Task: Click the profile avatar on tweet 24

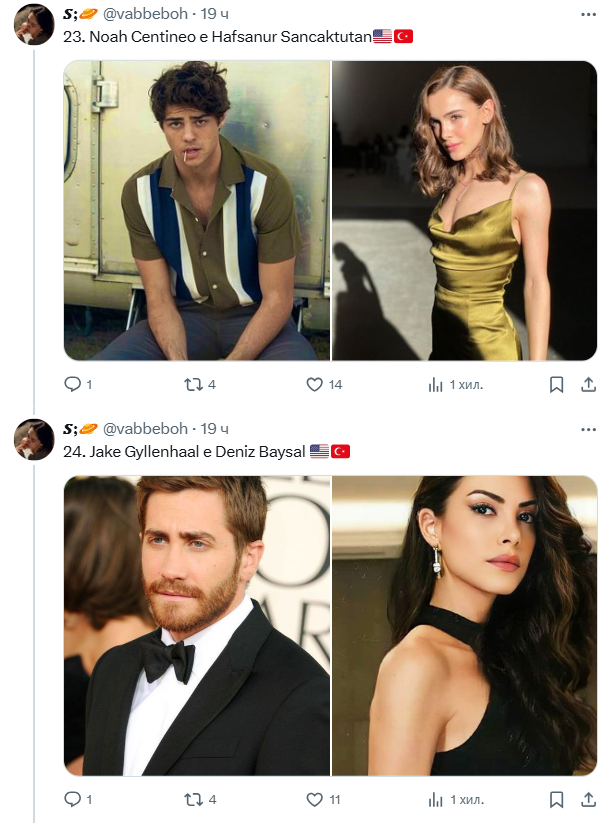Action: 33,439
